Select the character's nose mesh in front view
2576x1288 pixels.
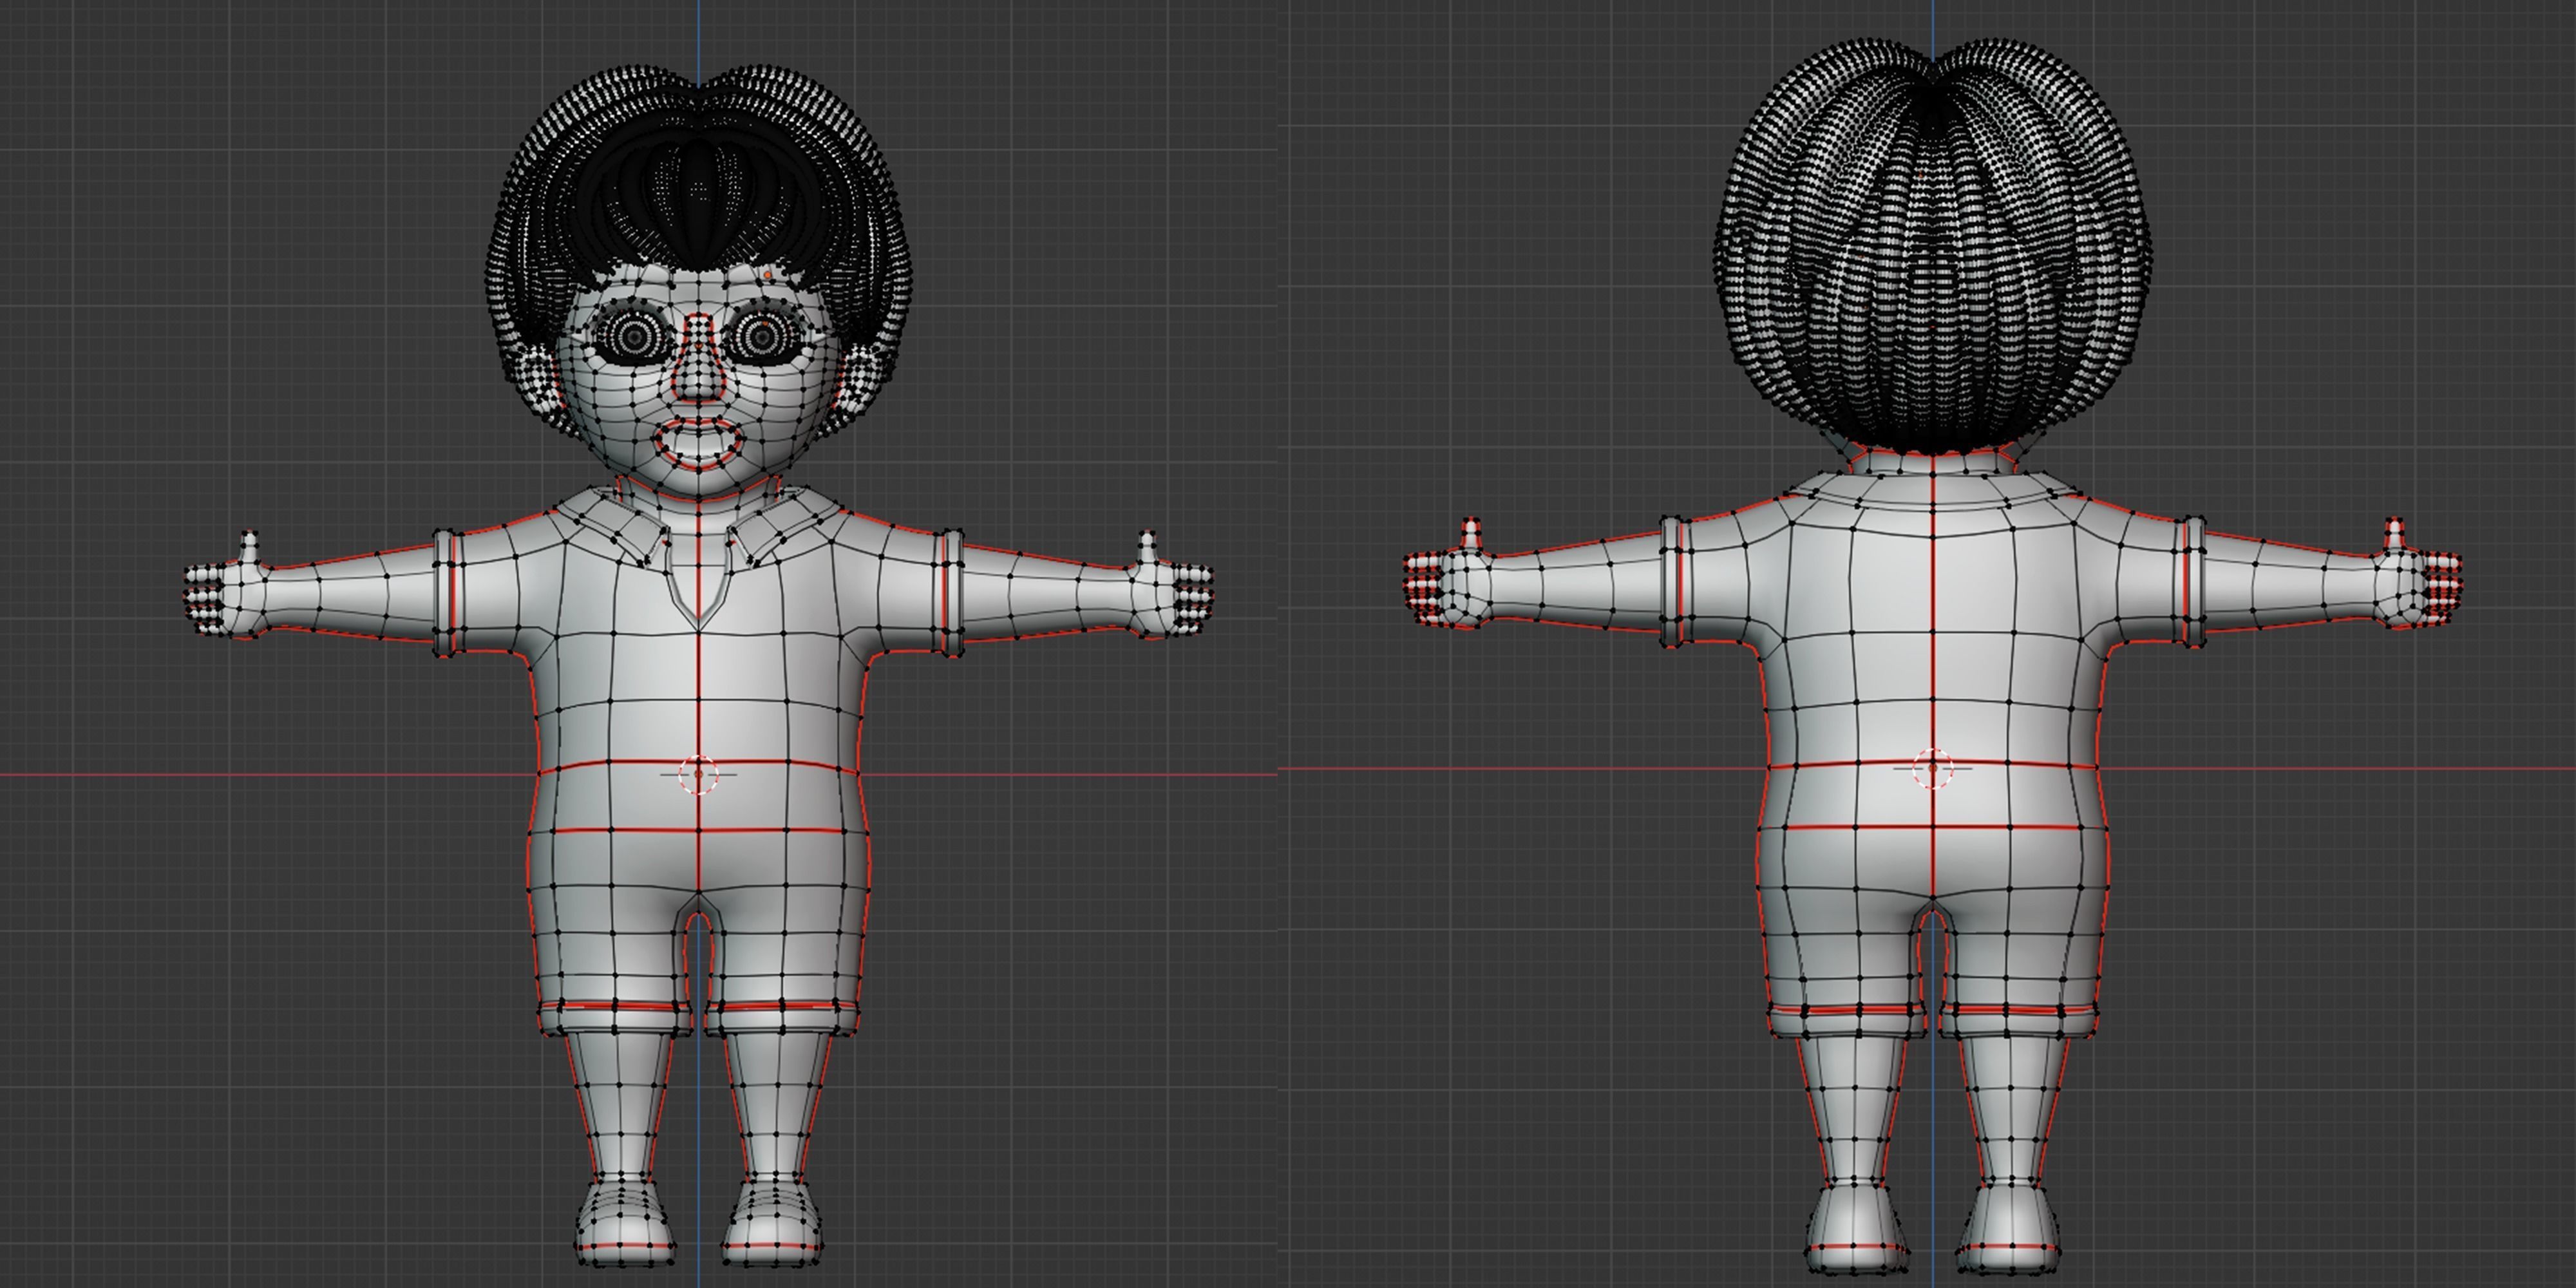(x=698, y=359)
